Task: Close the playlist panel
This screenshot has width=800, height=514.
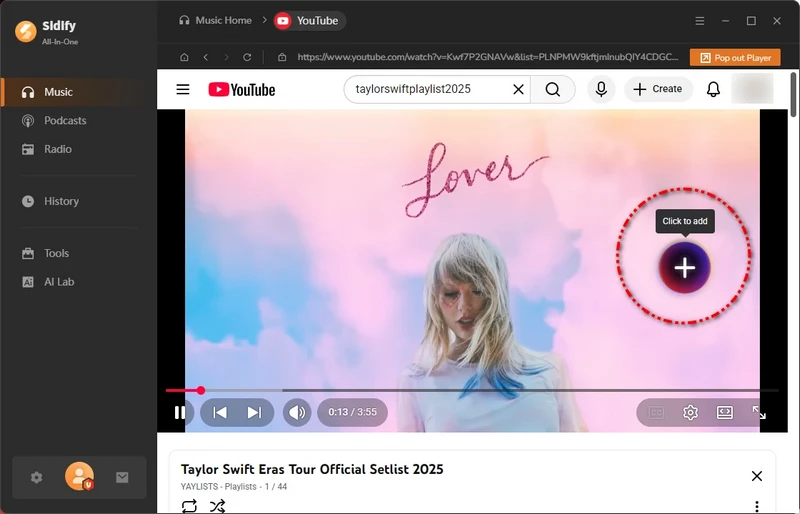Action: pos(757,476)
